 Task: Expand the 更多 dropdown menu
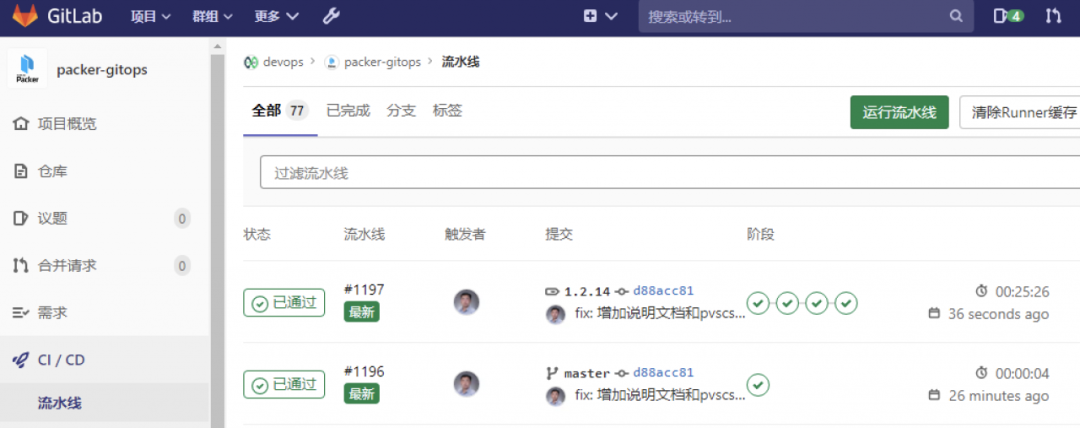tap(276, 17)
